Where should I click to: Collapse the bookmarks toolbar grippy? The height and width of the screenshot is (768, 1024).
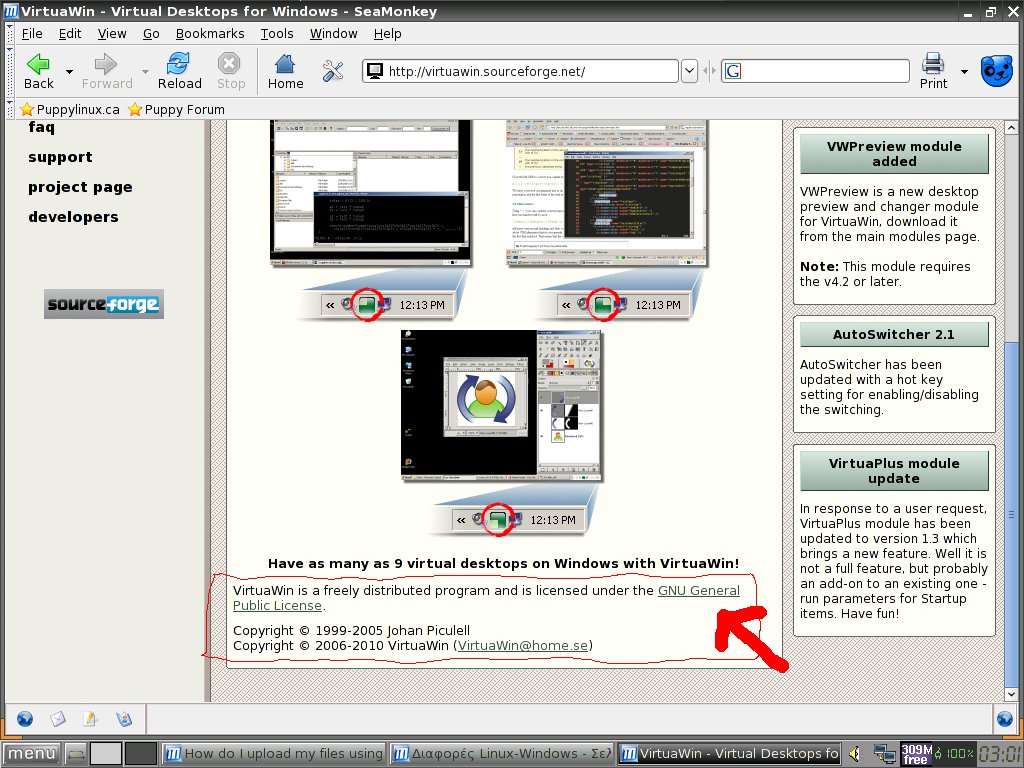point(9,109)
